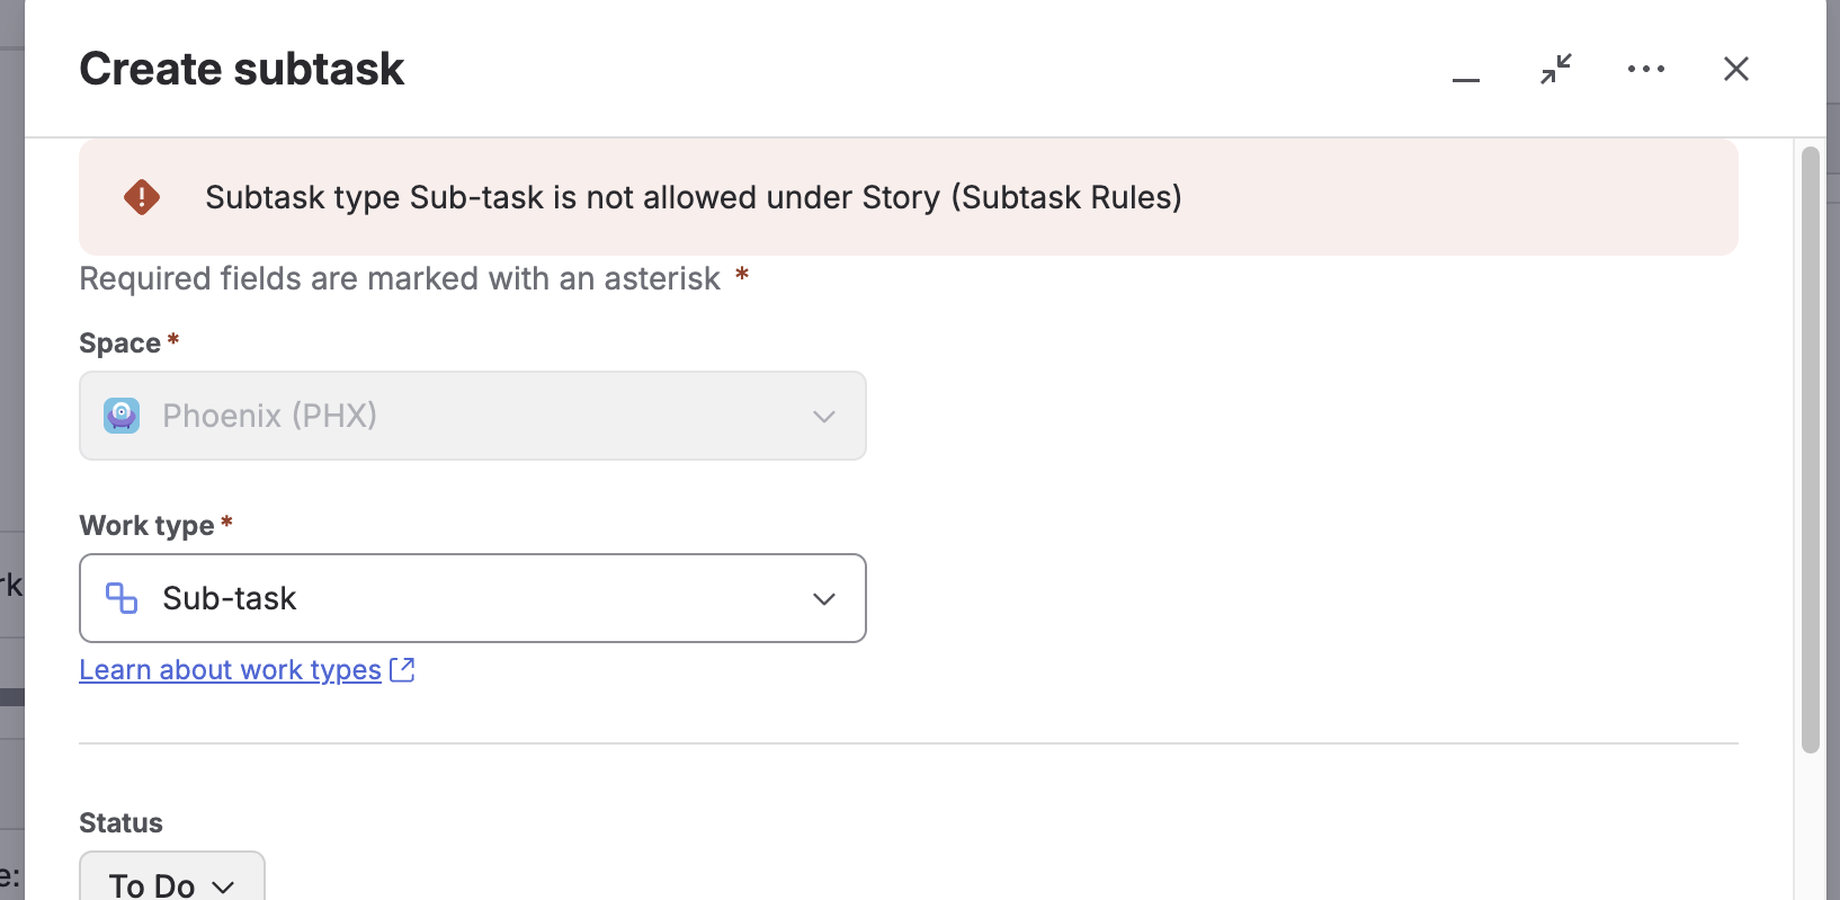Open the three-dot more actions menu

pyautogui.click(x=1646, y=69)
